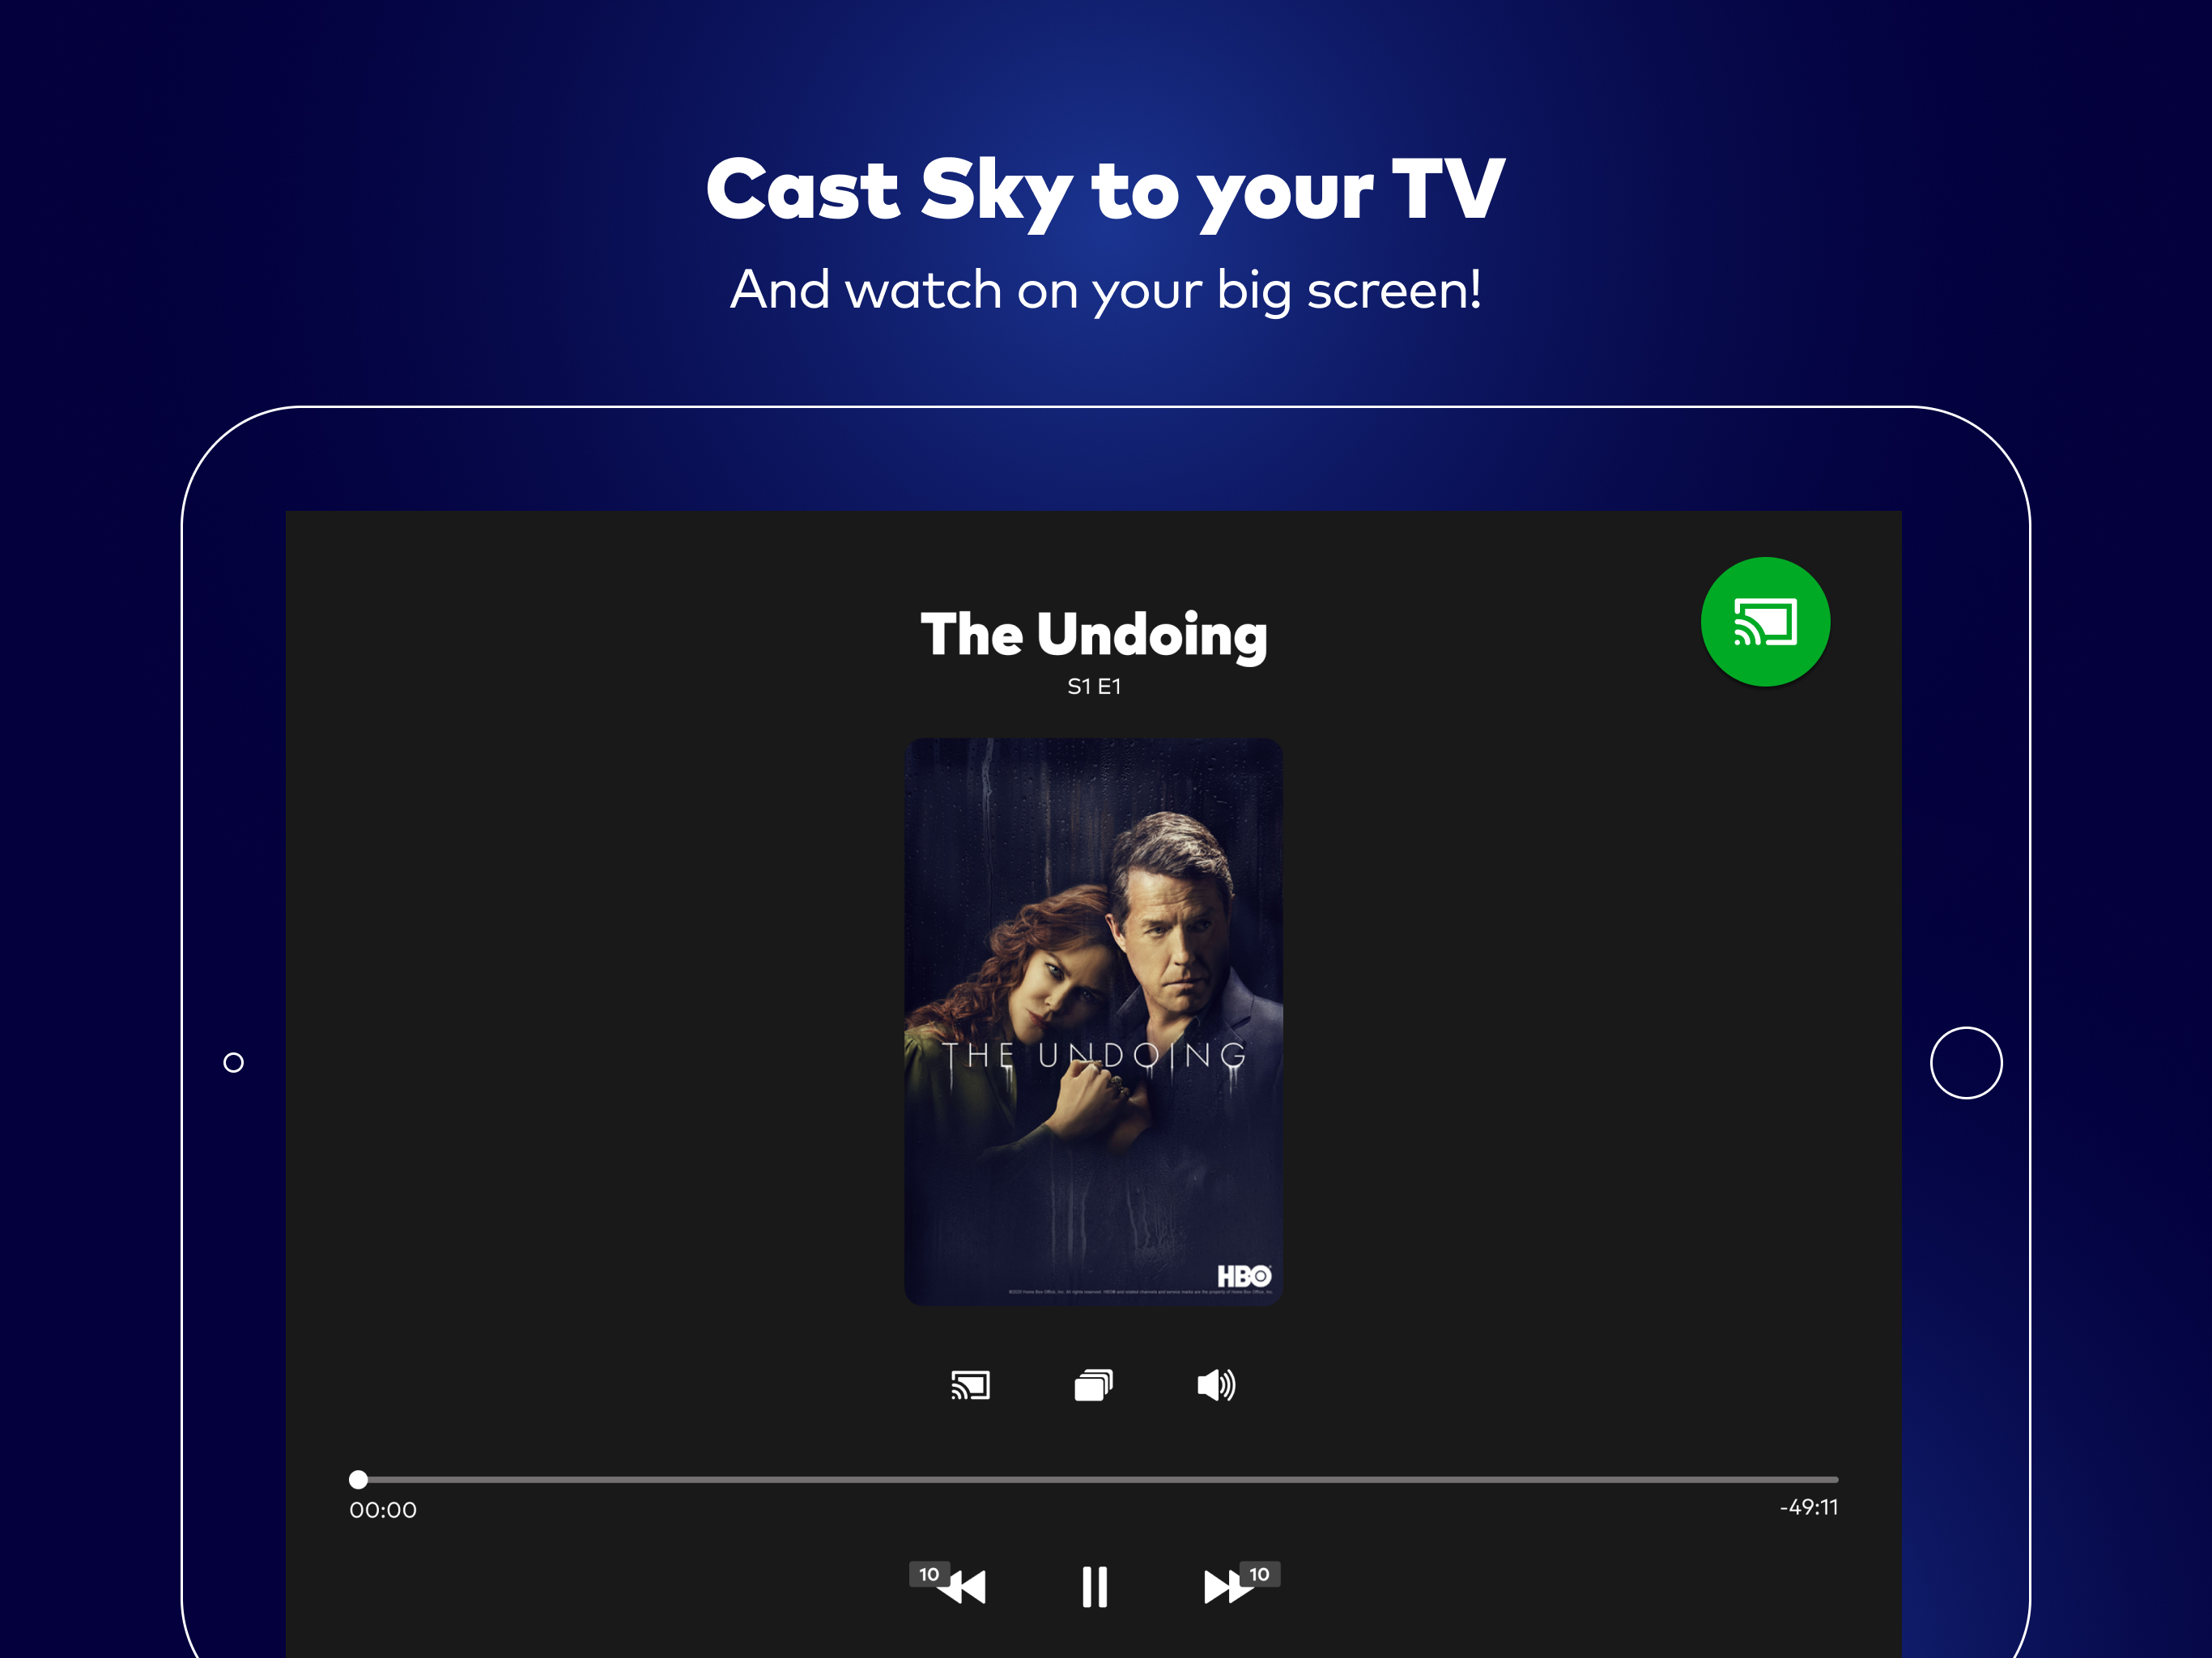Click the tablet front camera dot
The height and width of the screenshot is (1658, 2212).
click(x=233, y=1063)
